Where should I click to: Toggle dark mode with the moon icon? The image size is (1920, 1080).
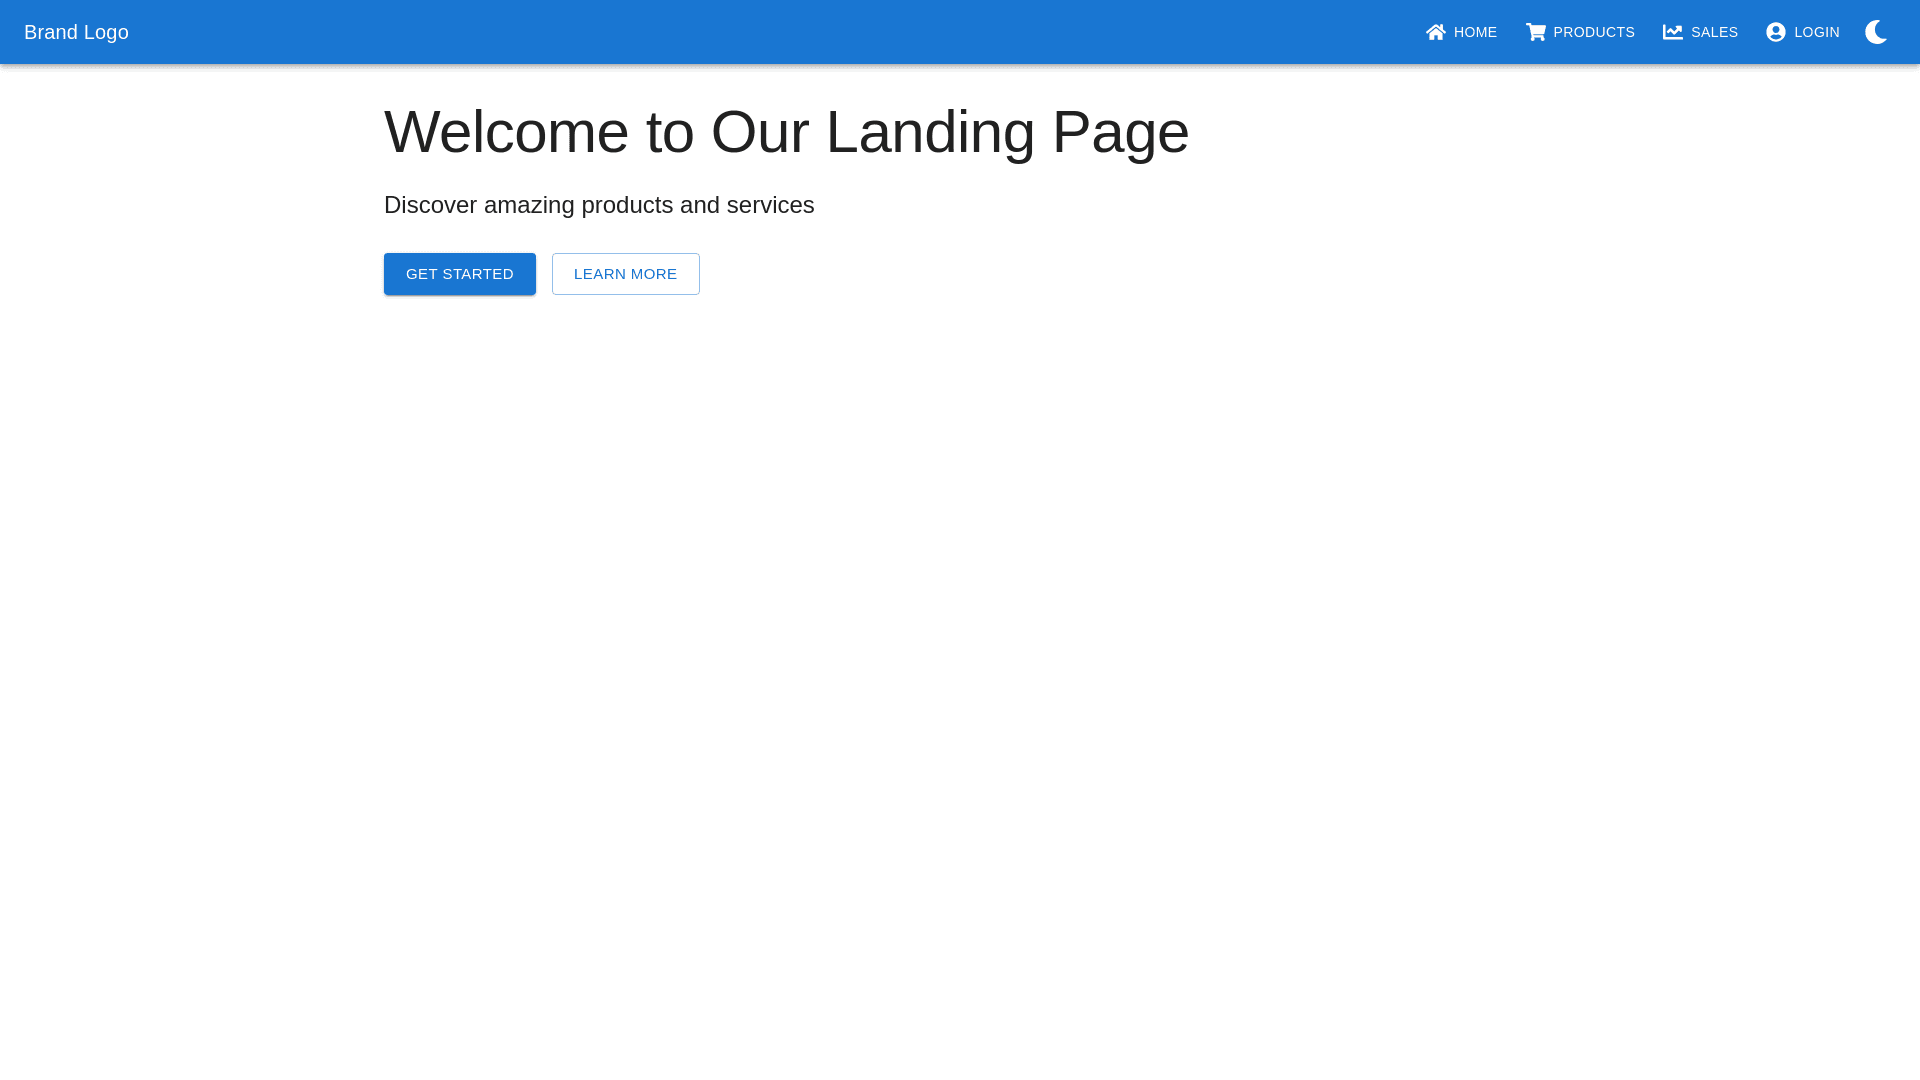[1876, 32]
